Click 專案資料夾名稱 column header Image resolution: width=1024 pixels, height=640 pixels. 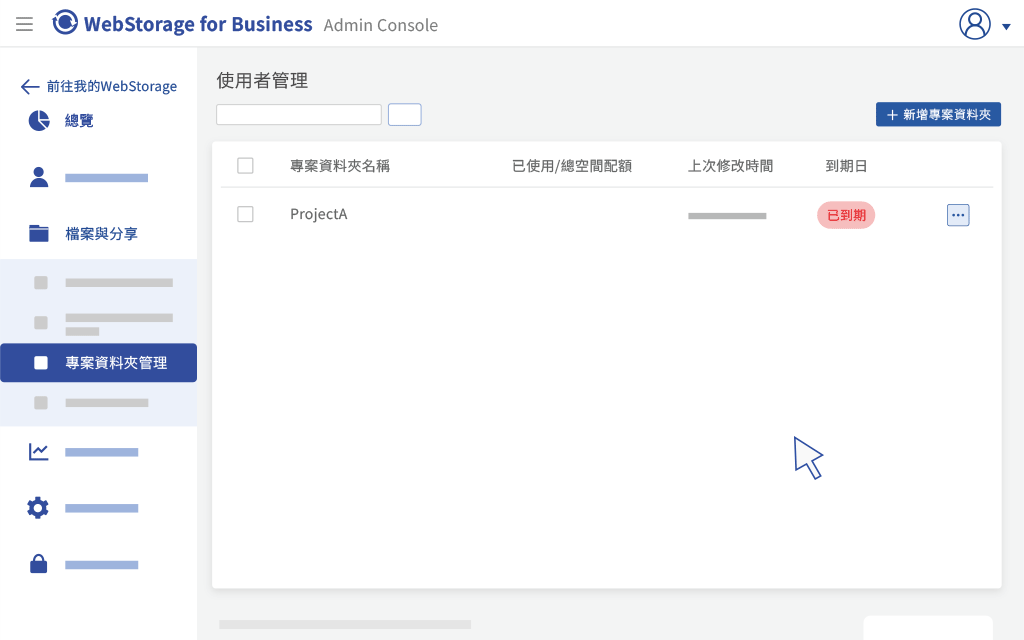pos(340,166)
